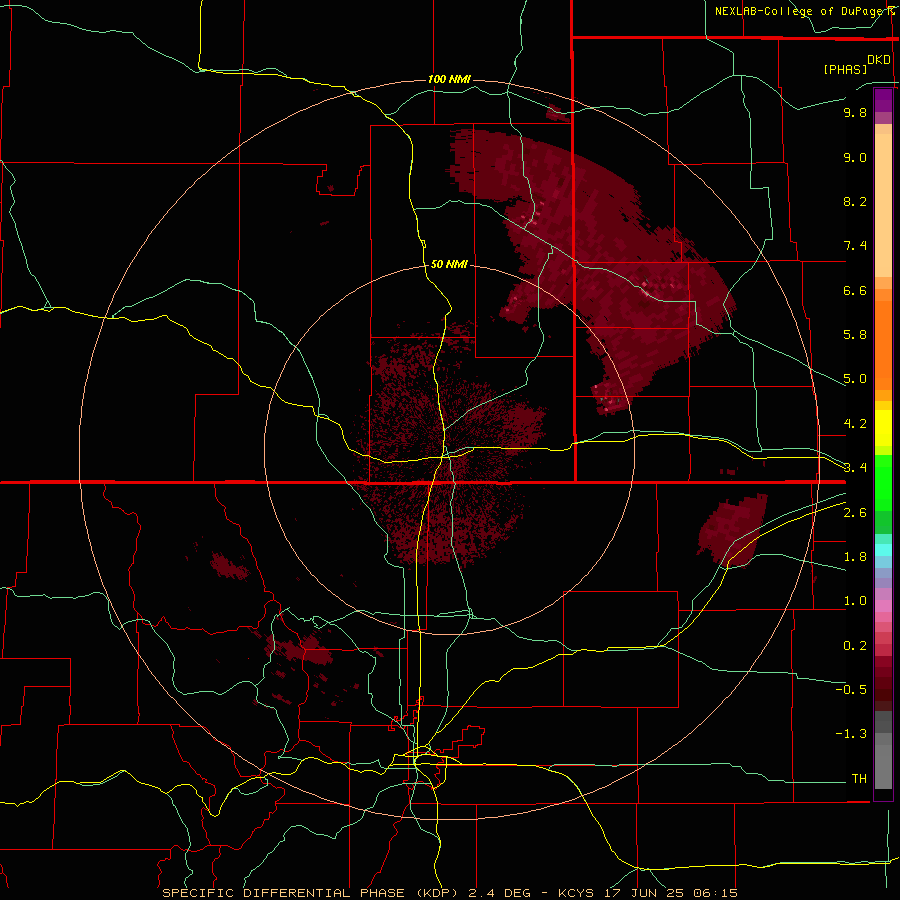Image resolution: width=900 pixels, height=900 pixels.
Task: Click the 6.6 legend value
Action: tap(855, 290)
